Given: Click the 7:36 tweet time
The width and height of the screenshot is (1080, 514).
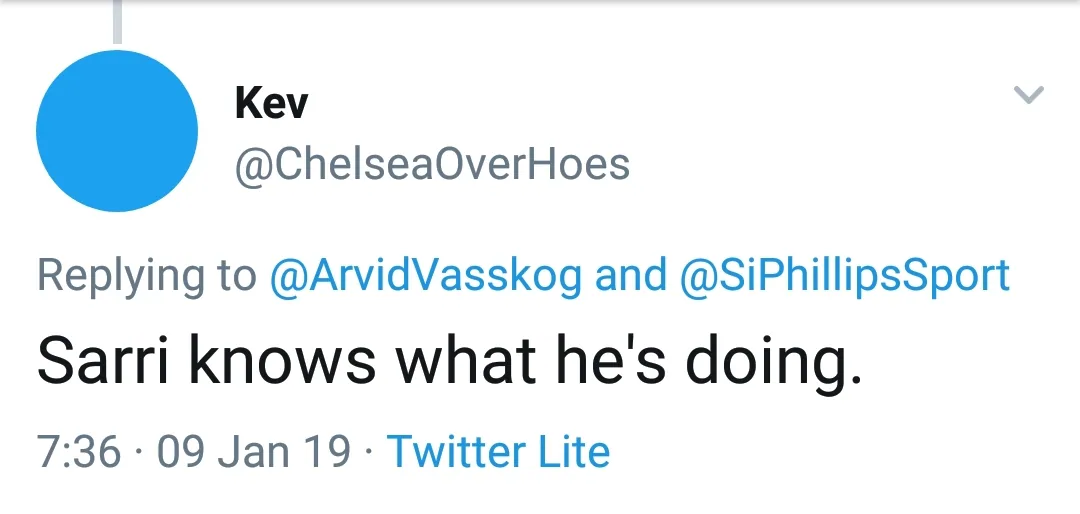Looking at the screenshot, I should coord(79,452).
